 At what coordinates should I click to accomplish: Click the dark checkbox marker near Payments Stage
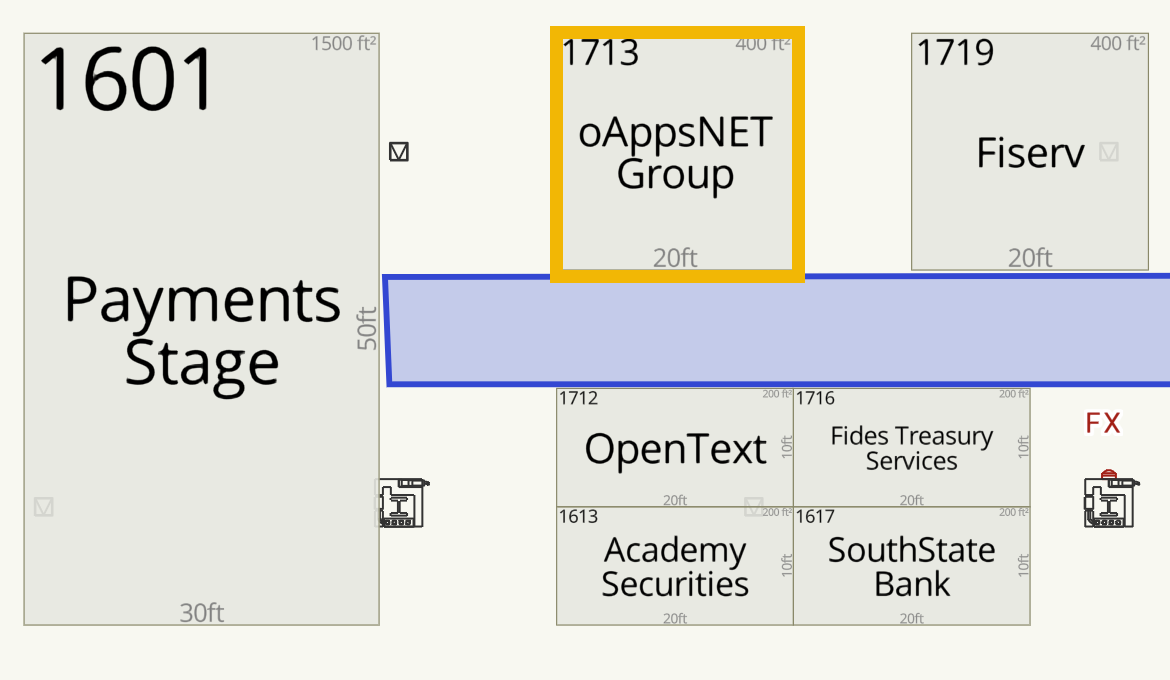tap(399, 152)
